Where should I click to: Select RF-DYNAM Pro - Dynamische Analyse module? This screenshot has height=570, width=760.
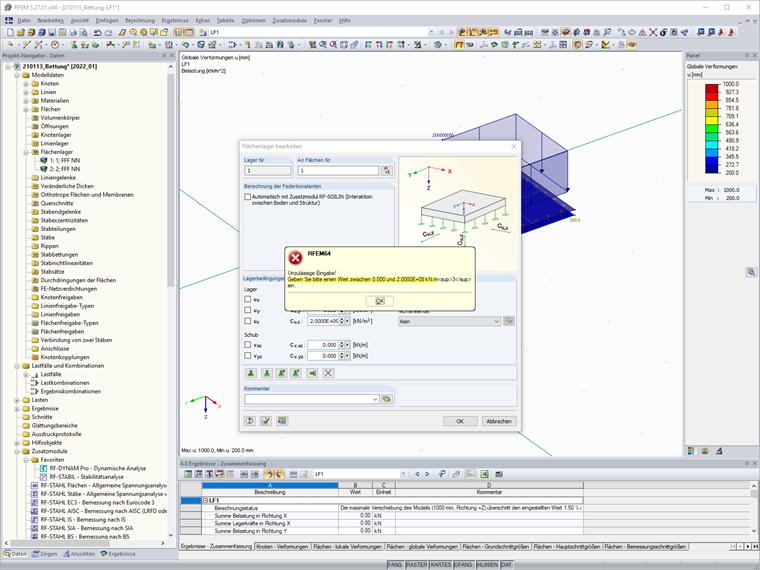click(97, 468)
